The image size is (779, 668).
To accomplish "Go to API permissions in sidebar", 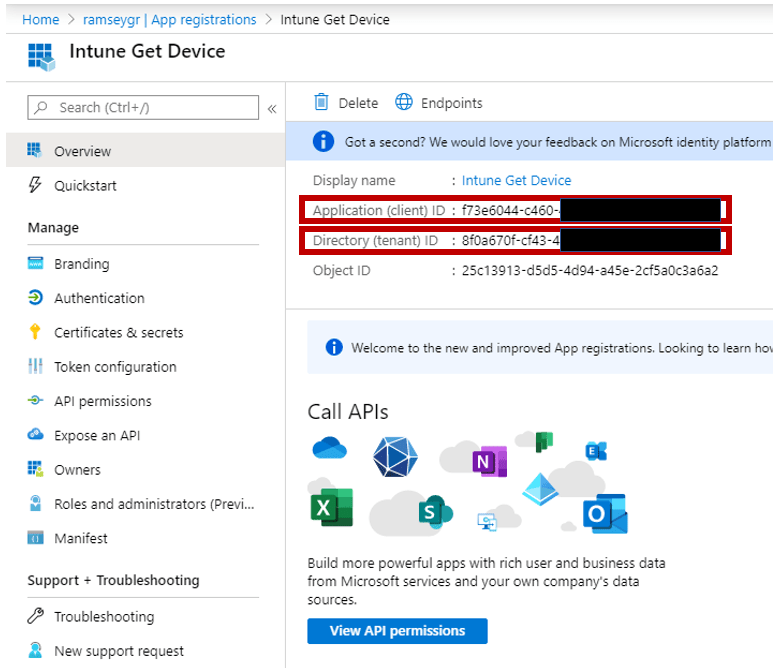I will point(103,401).
